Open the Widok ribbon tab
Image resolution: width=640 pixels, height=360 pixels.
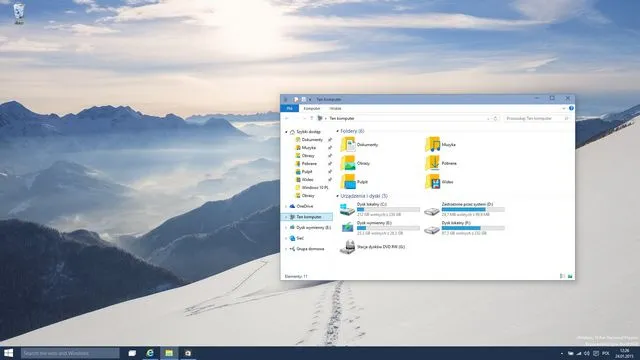click(x=336, y=108)
